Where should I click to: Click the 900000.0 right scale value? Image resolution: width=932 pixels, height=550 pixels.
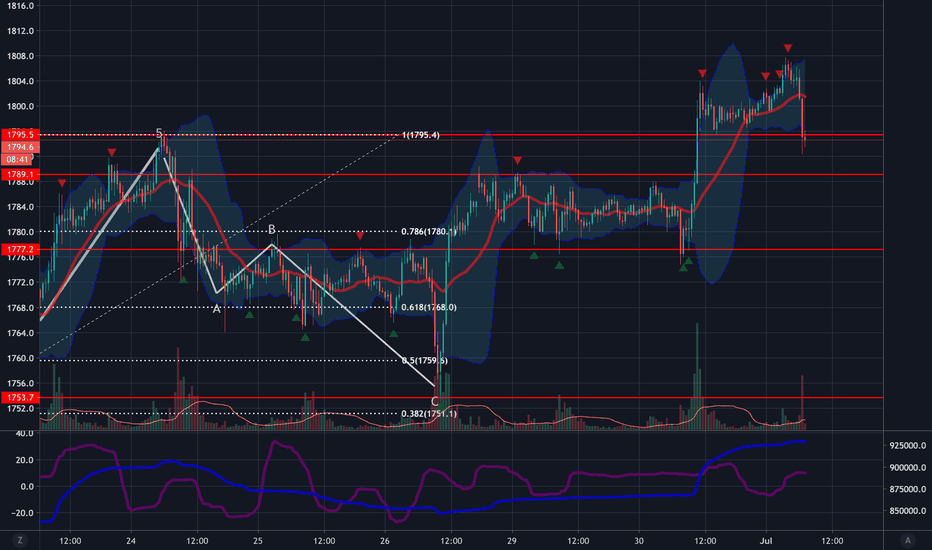(x=907, y=467)
